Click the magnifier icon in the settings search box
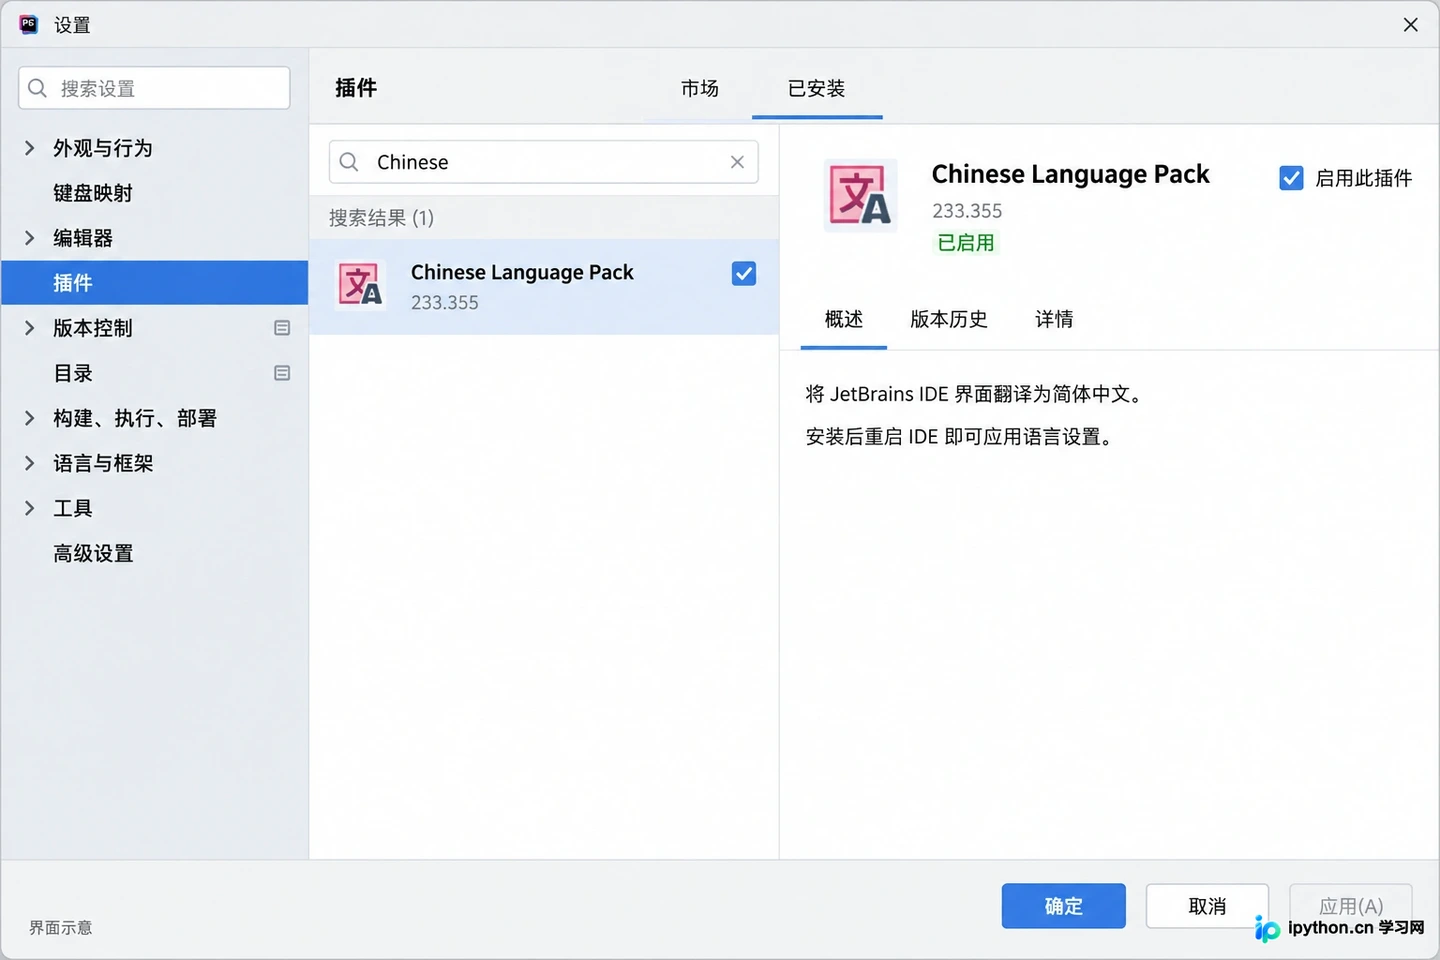The image size is (1440, 960). click(38, 88)
